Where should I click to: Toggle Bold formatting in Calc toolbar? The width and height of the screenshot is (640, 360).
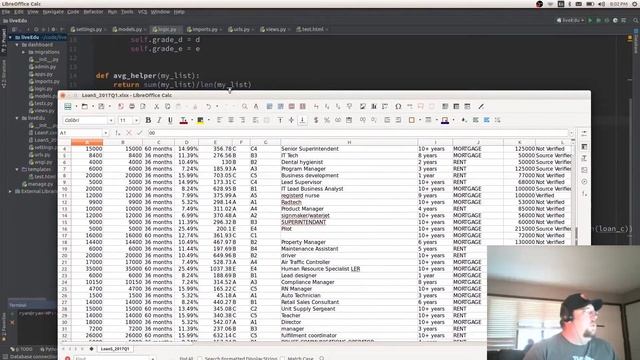coord(148,120)
